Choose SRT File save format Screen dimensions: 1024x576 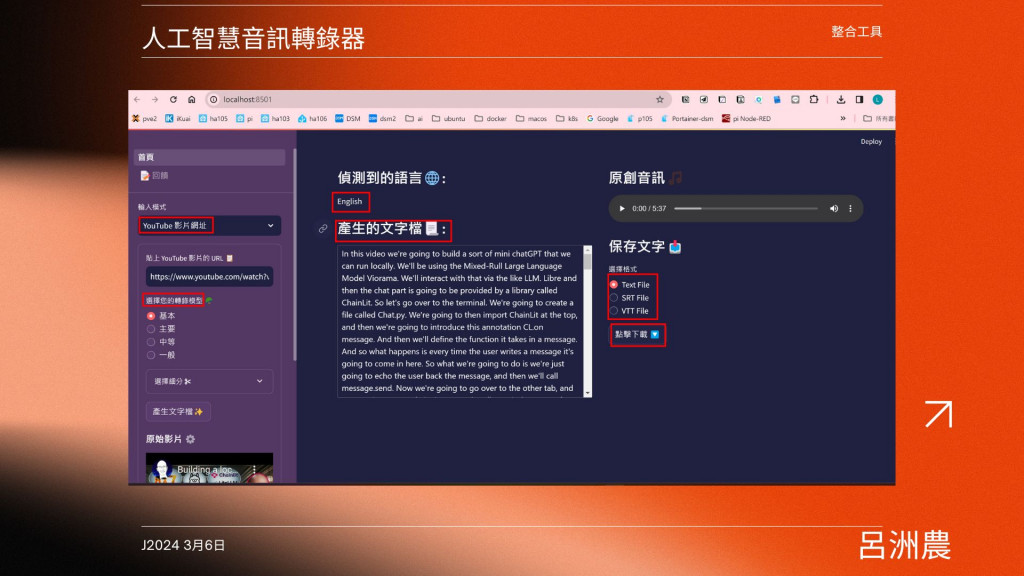(614, 298)
